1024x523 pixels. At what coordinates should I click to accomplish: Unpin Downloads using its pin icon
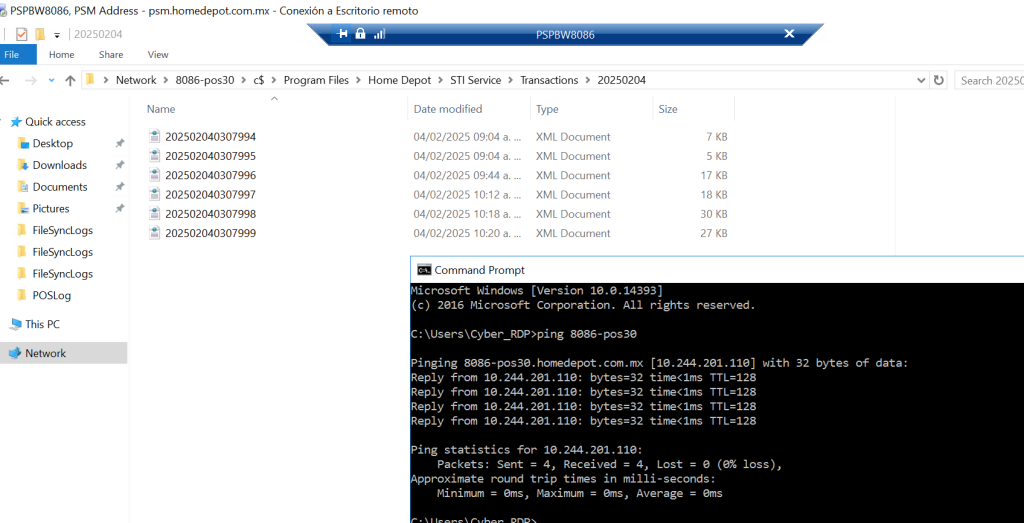pyautogui.click(x=120, y=165)
